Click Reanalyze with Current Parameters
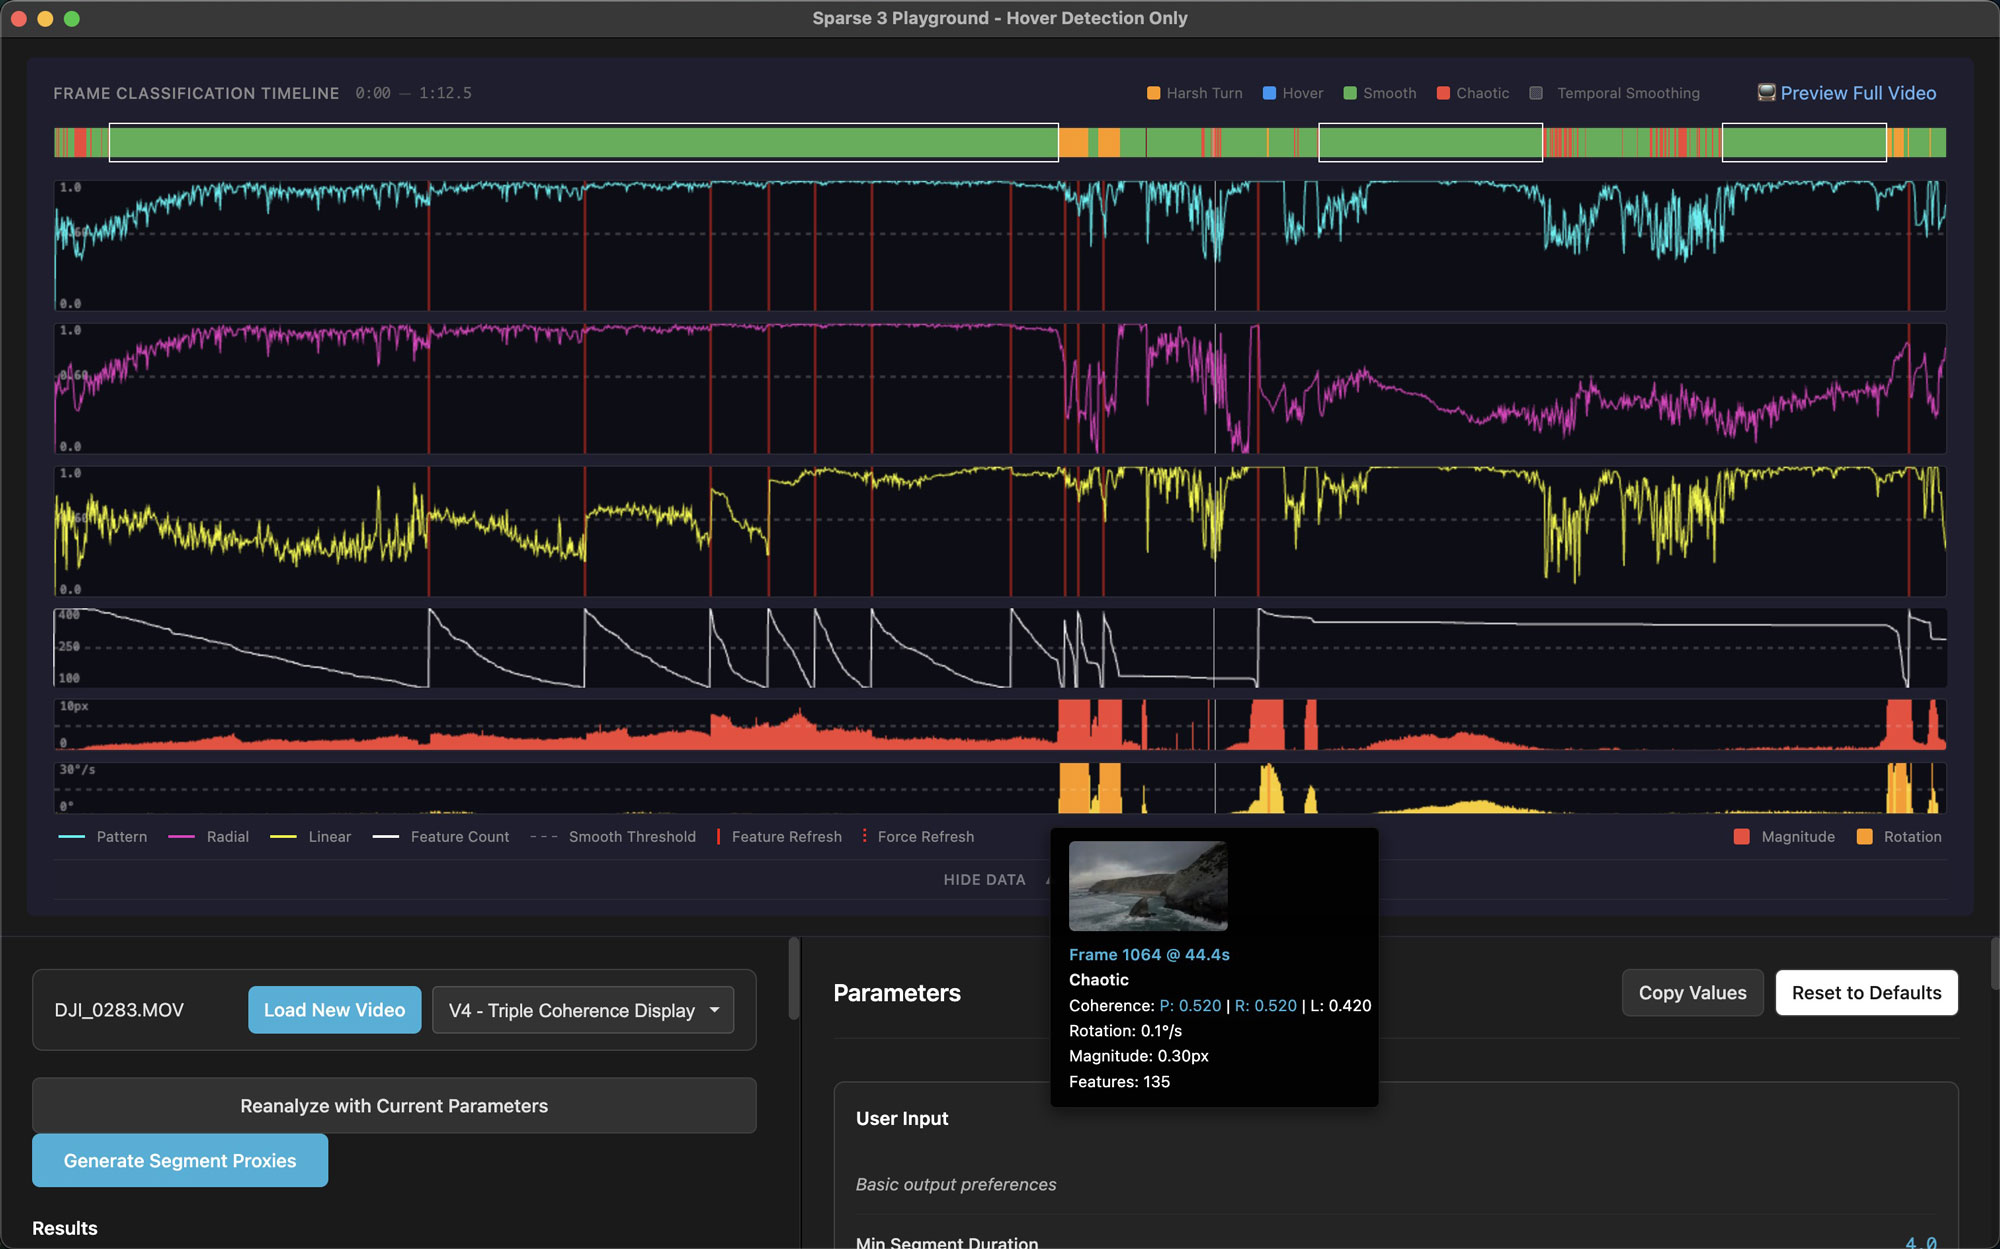The width and height of the screenshot is (2000, 1249). pyautogui.click(x=394, y=1105)
